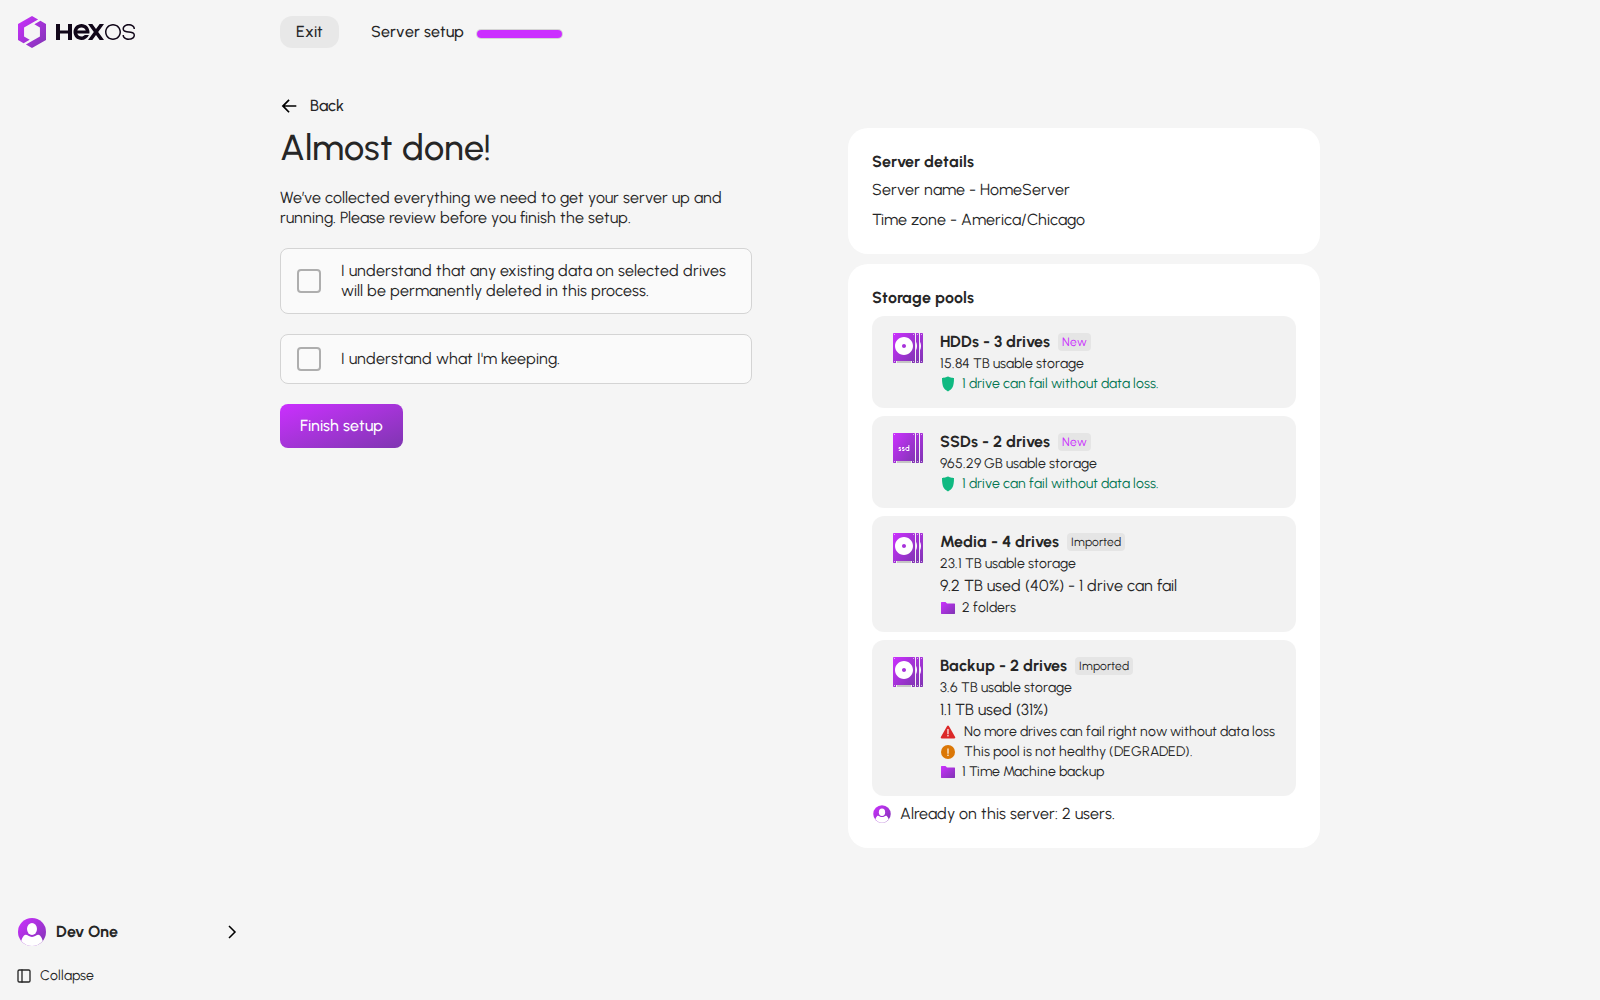Click the "Server name - HomeServer" text
This screenshot has height=1000, width=1600.
[970, 190]
